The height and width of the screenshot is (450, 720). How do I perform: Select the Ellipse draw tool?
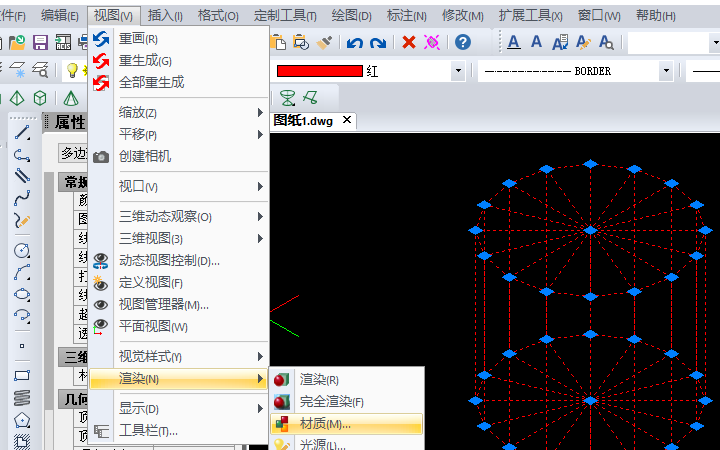(x=22, y=294)
